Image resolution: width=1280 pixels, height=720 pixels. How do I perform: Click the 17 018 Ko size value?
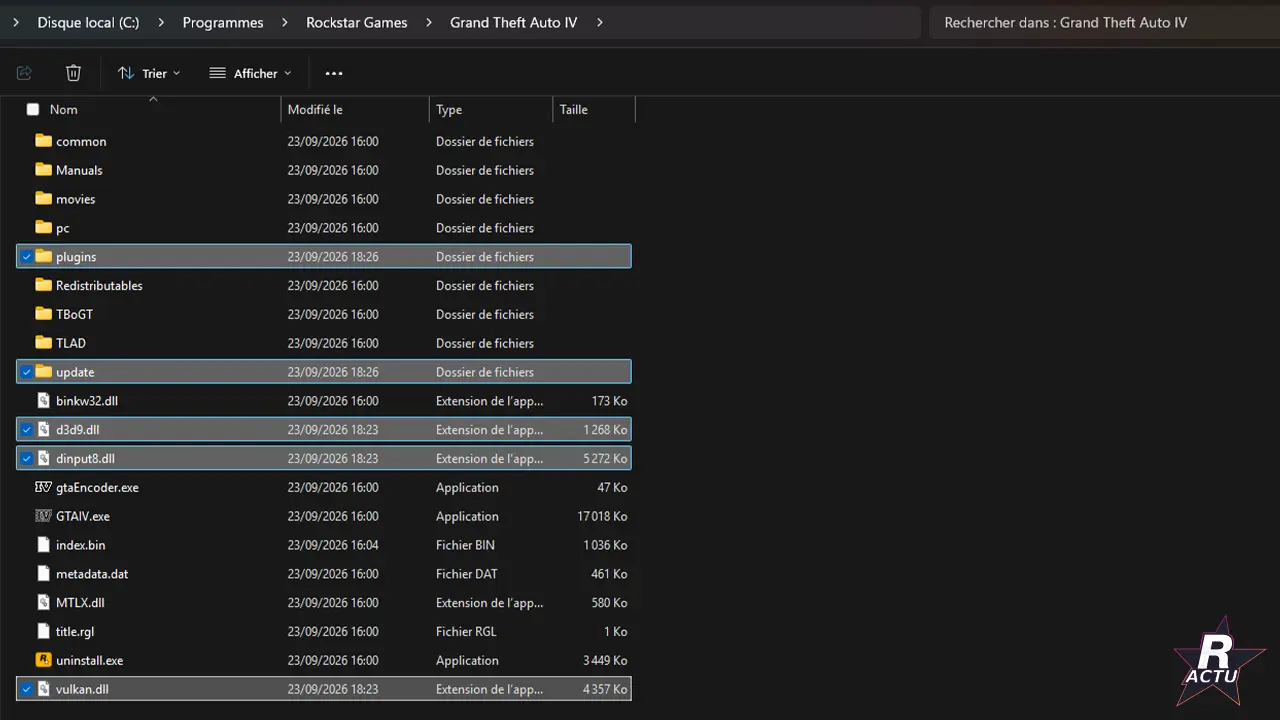[602, 517]
